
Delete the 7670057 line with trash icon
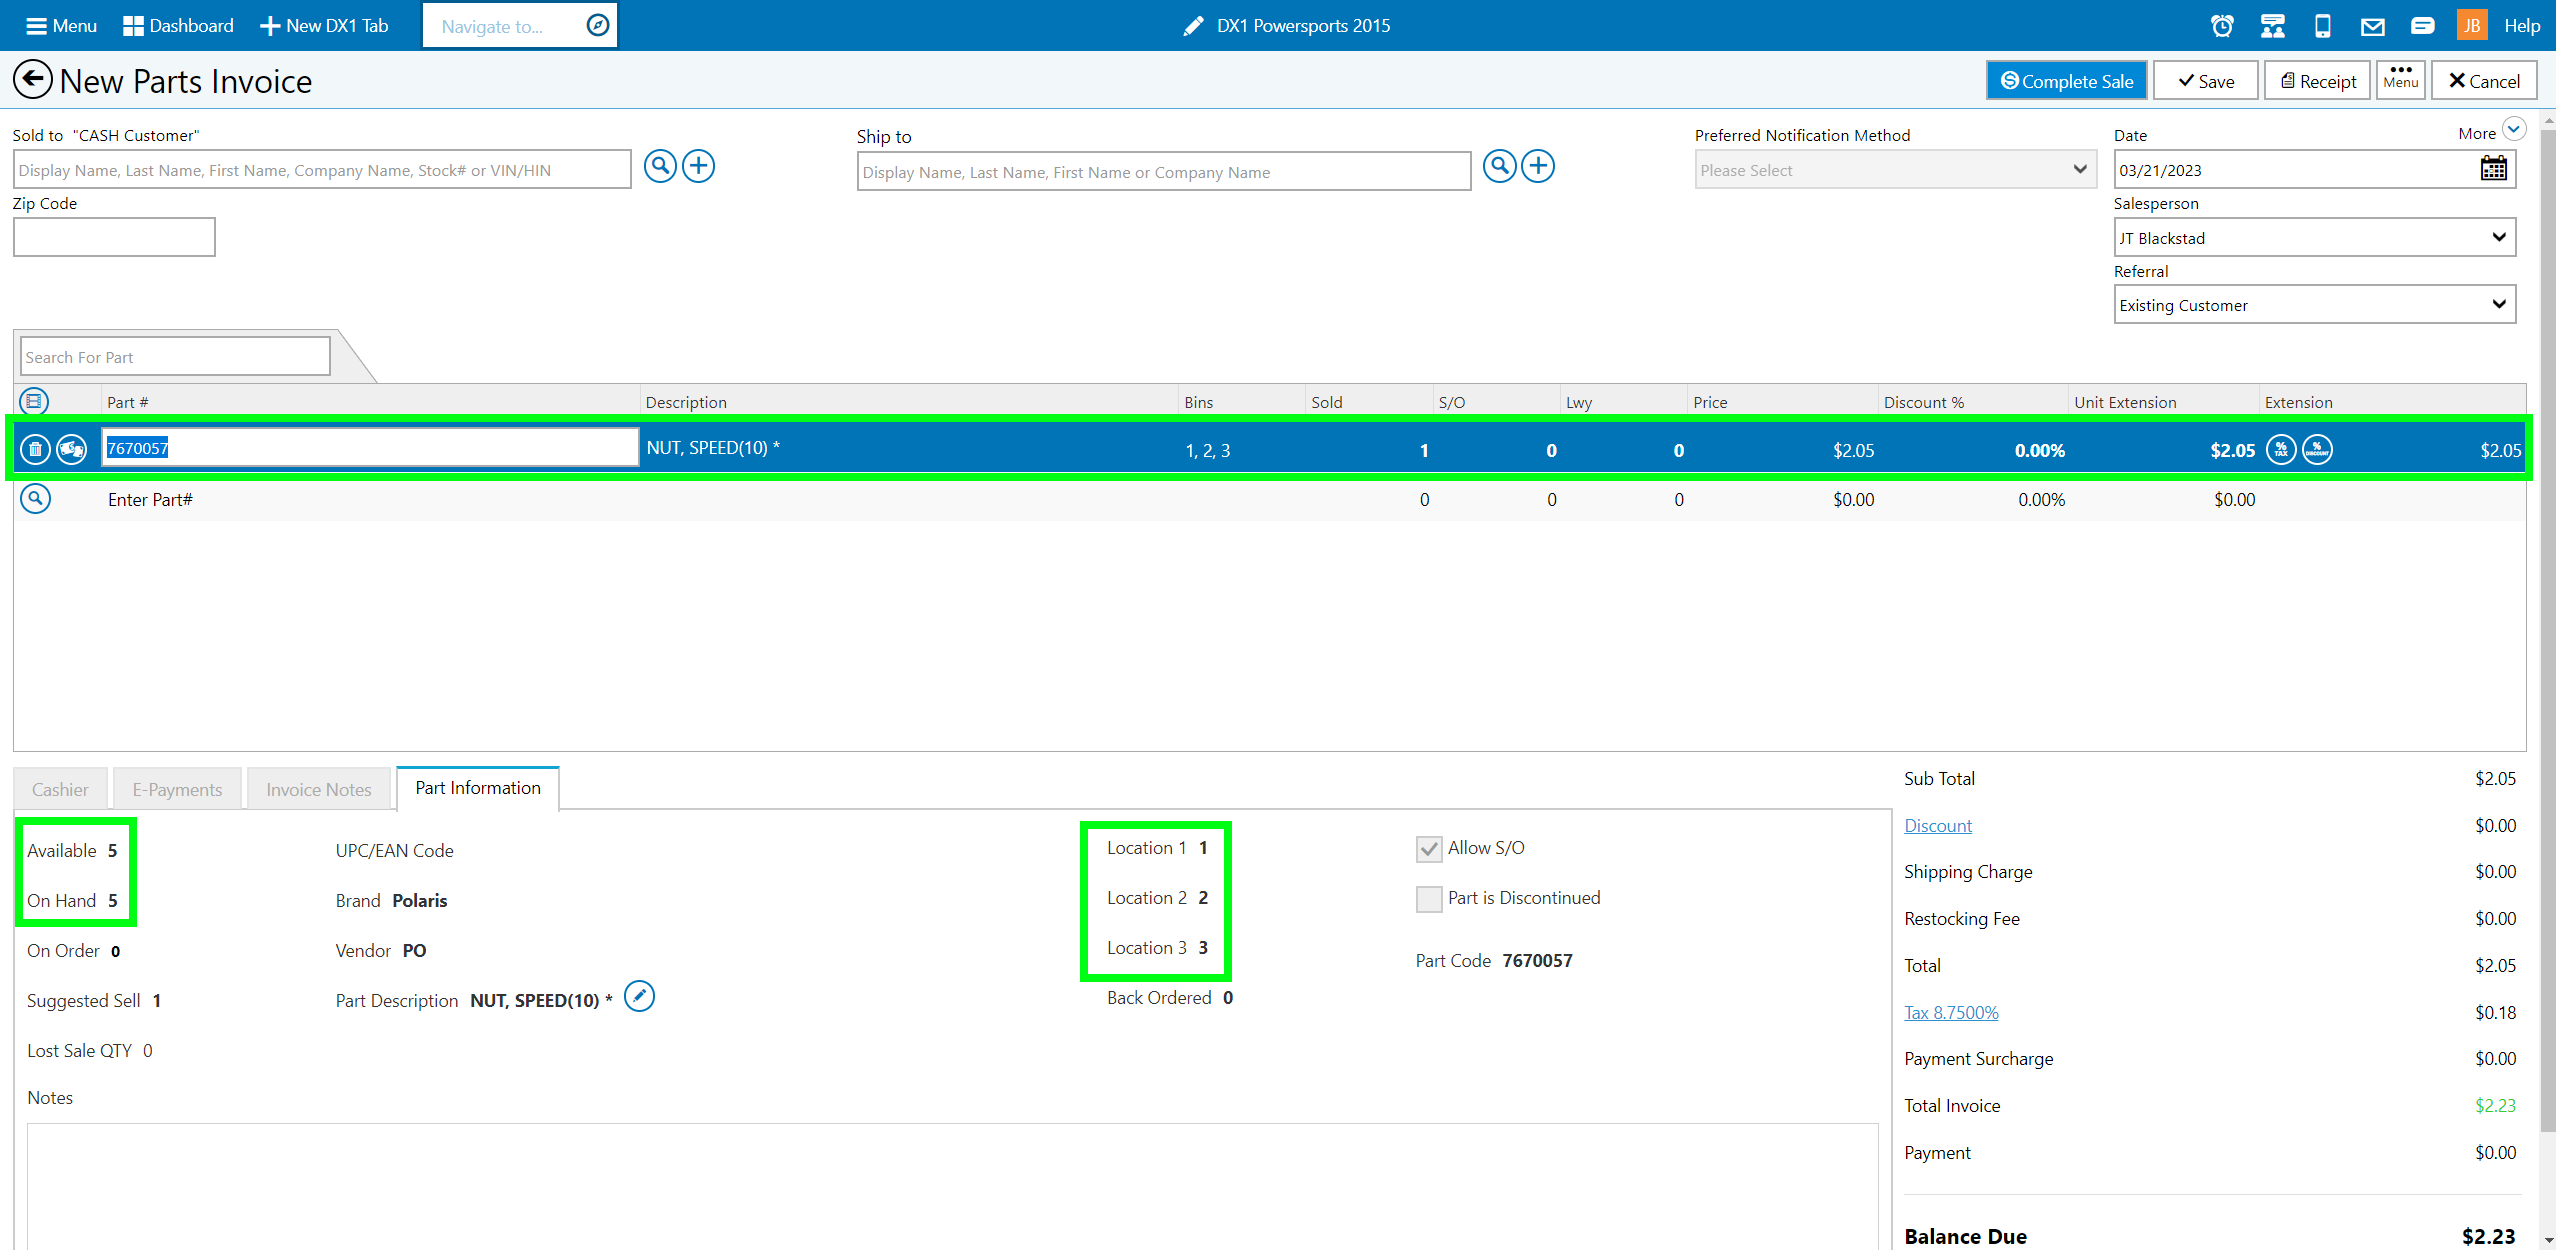pyautogui.click(x=35, y=449)
